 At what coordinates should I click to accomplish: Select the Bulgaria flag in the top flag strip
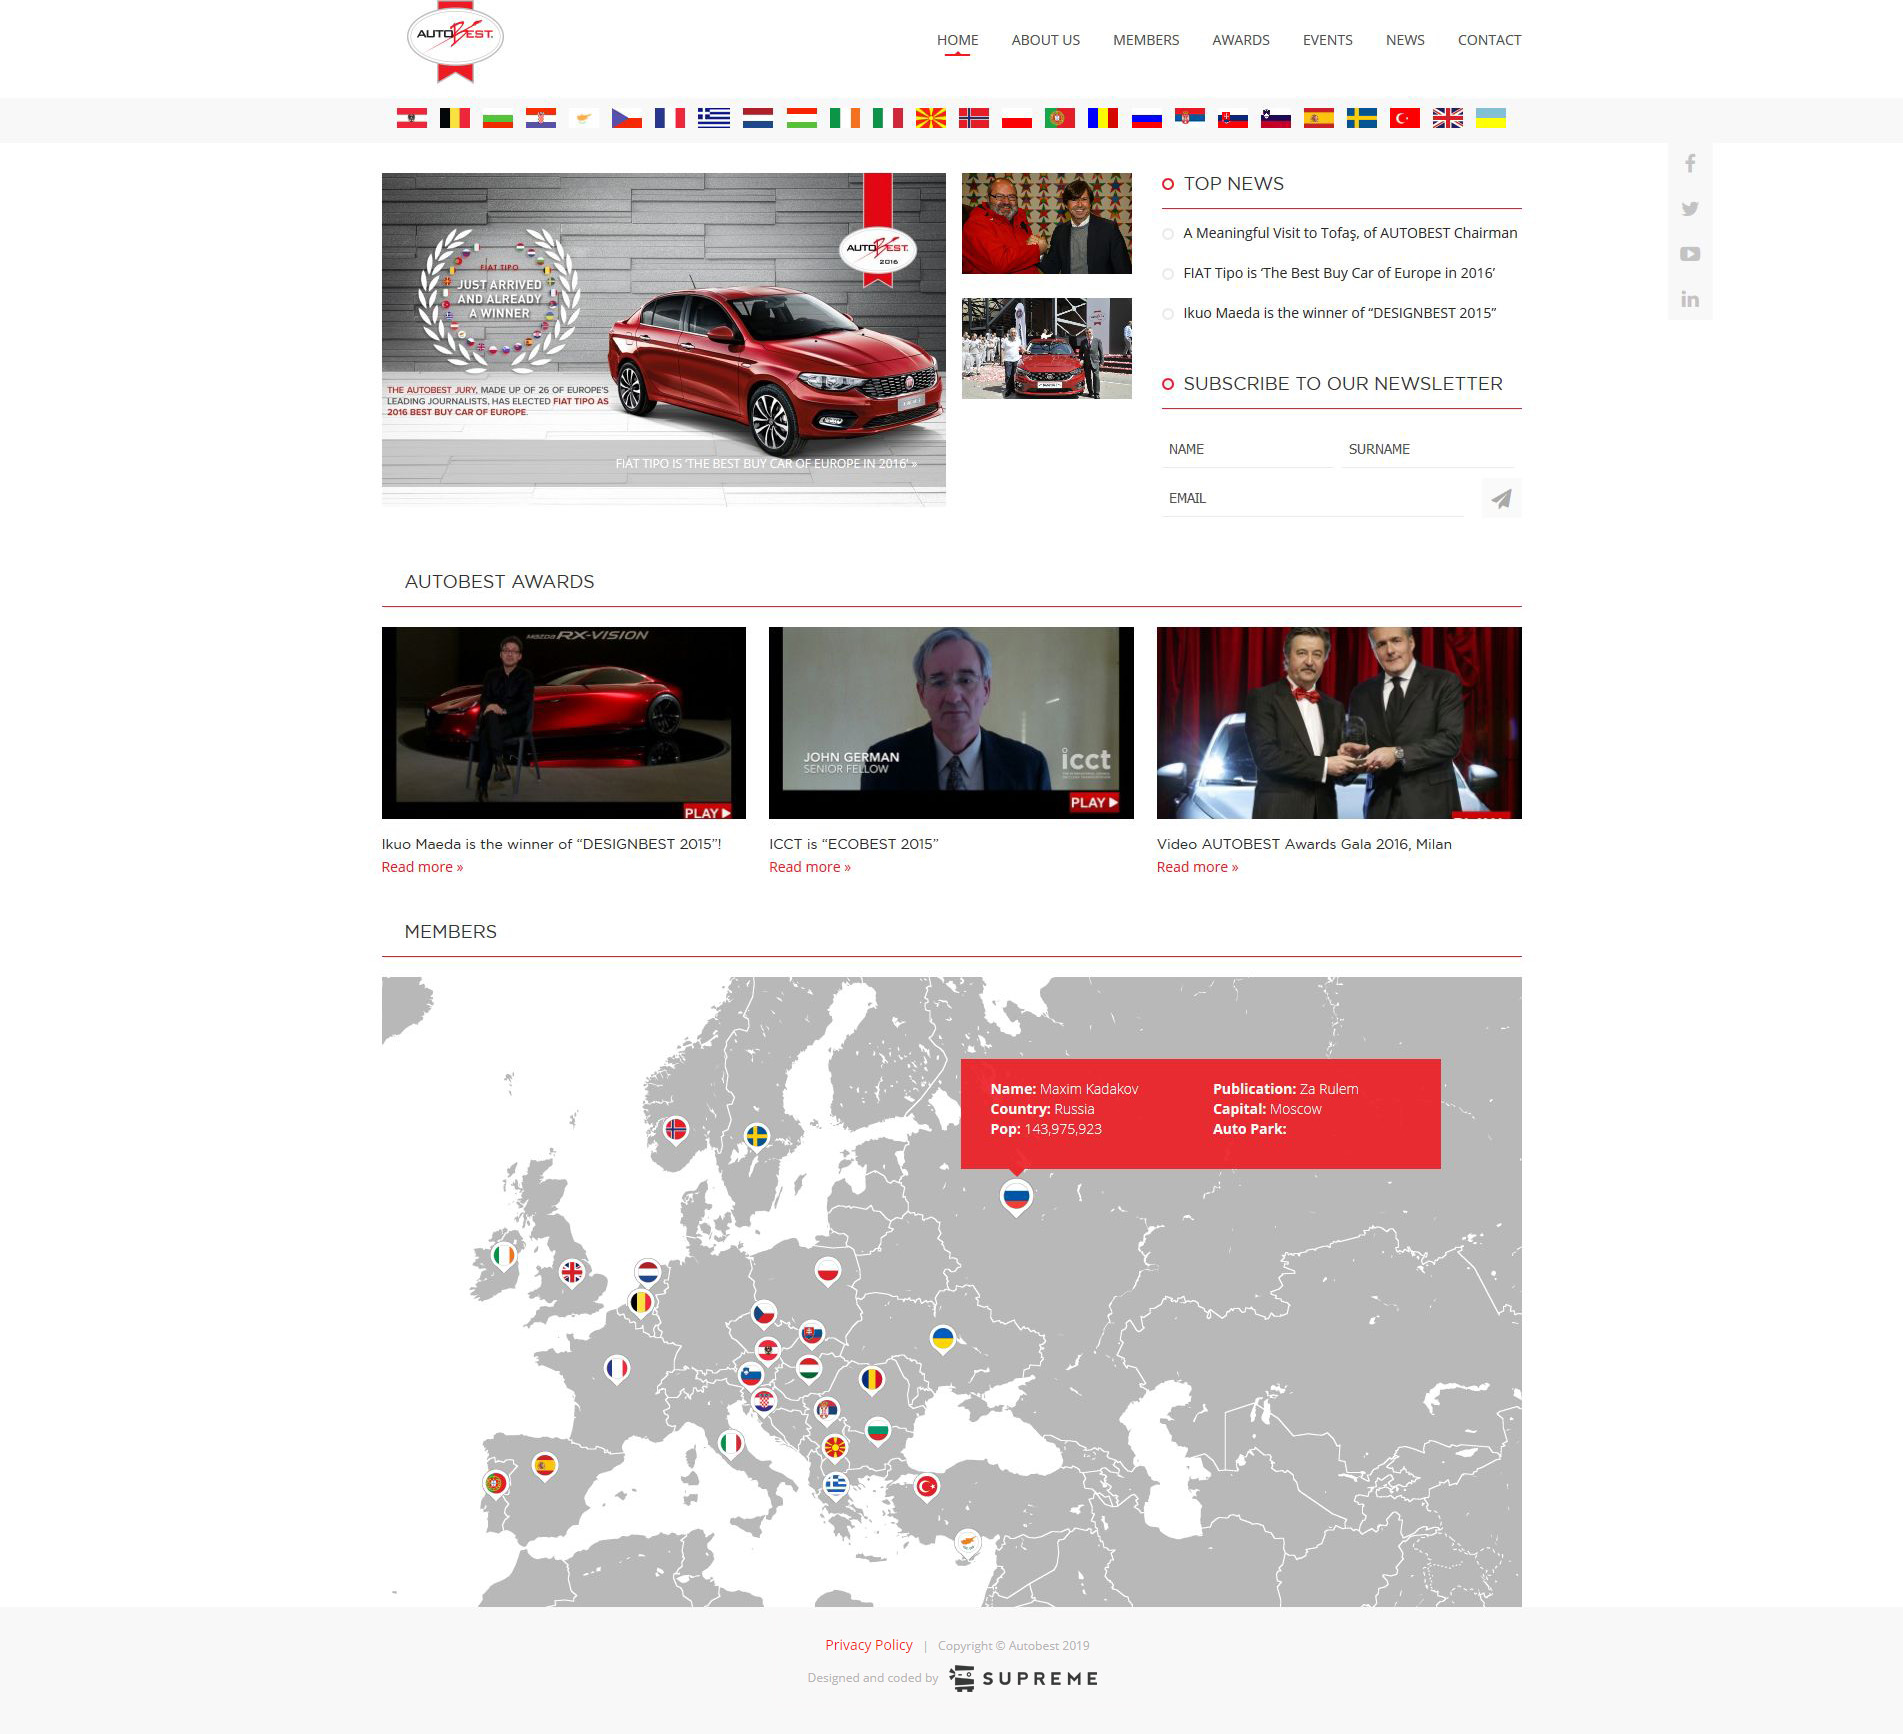498,119
